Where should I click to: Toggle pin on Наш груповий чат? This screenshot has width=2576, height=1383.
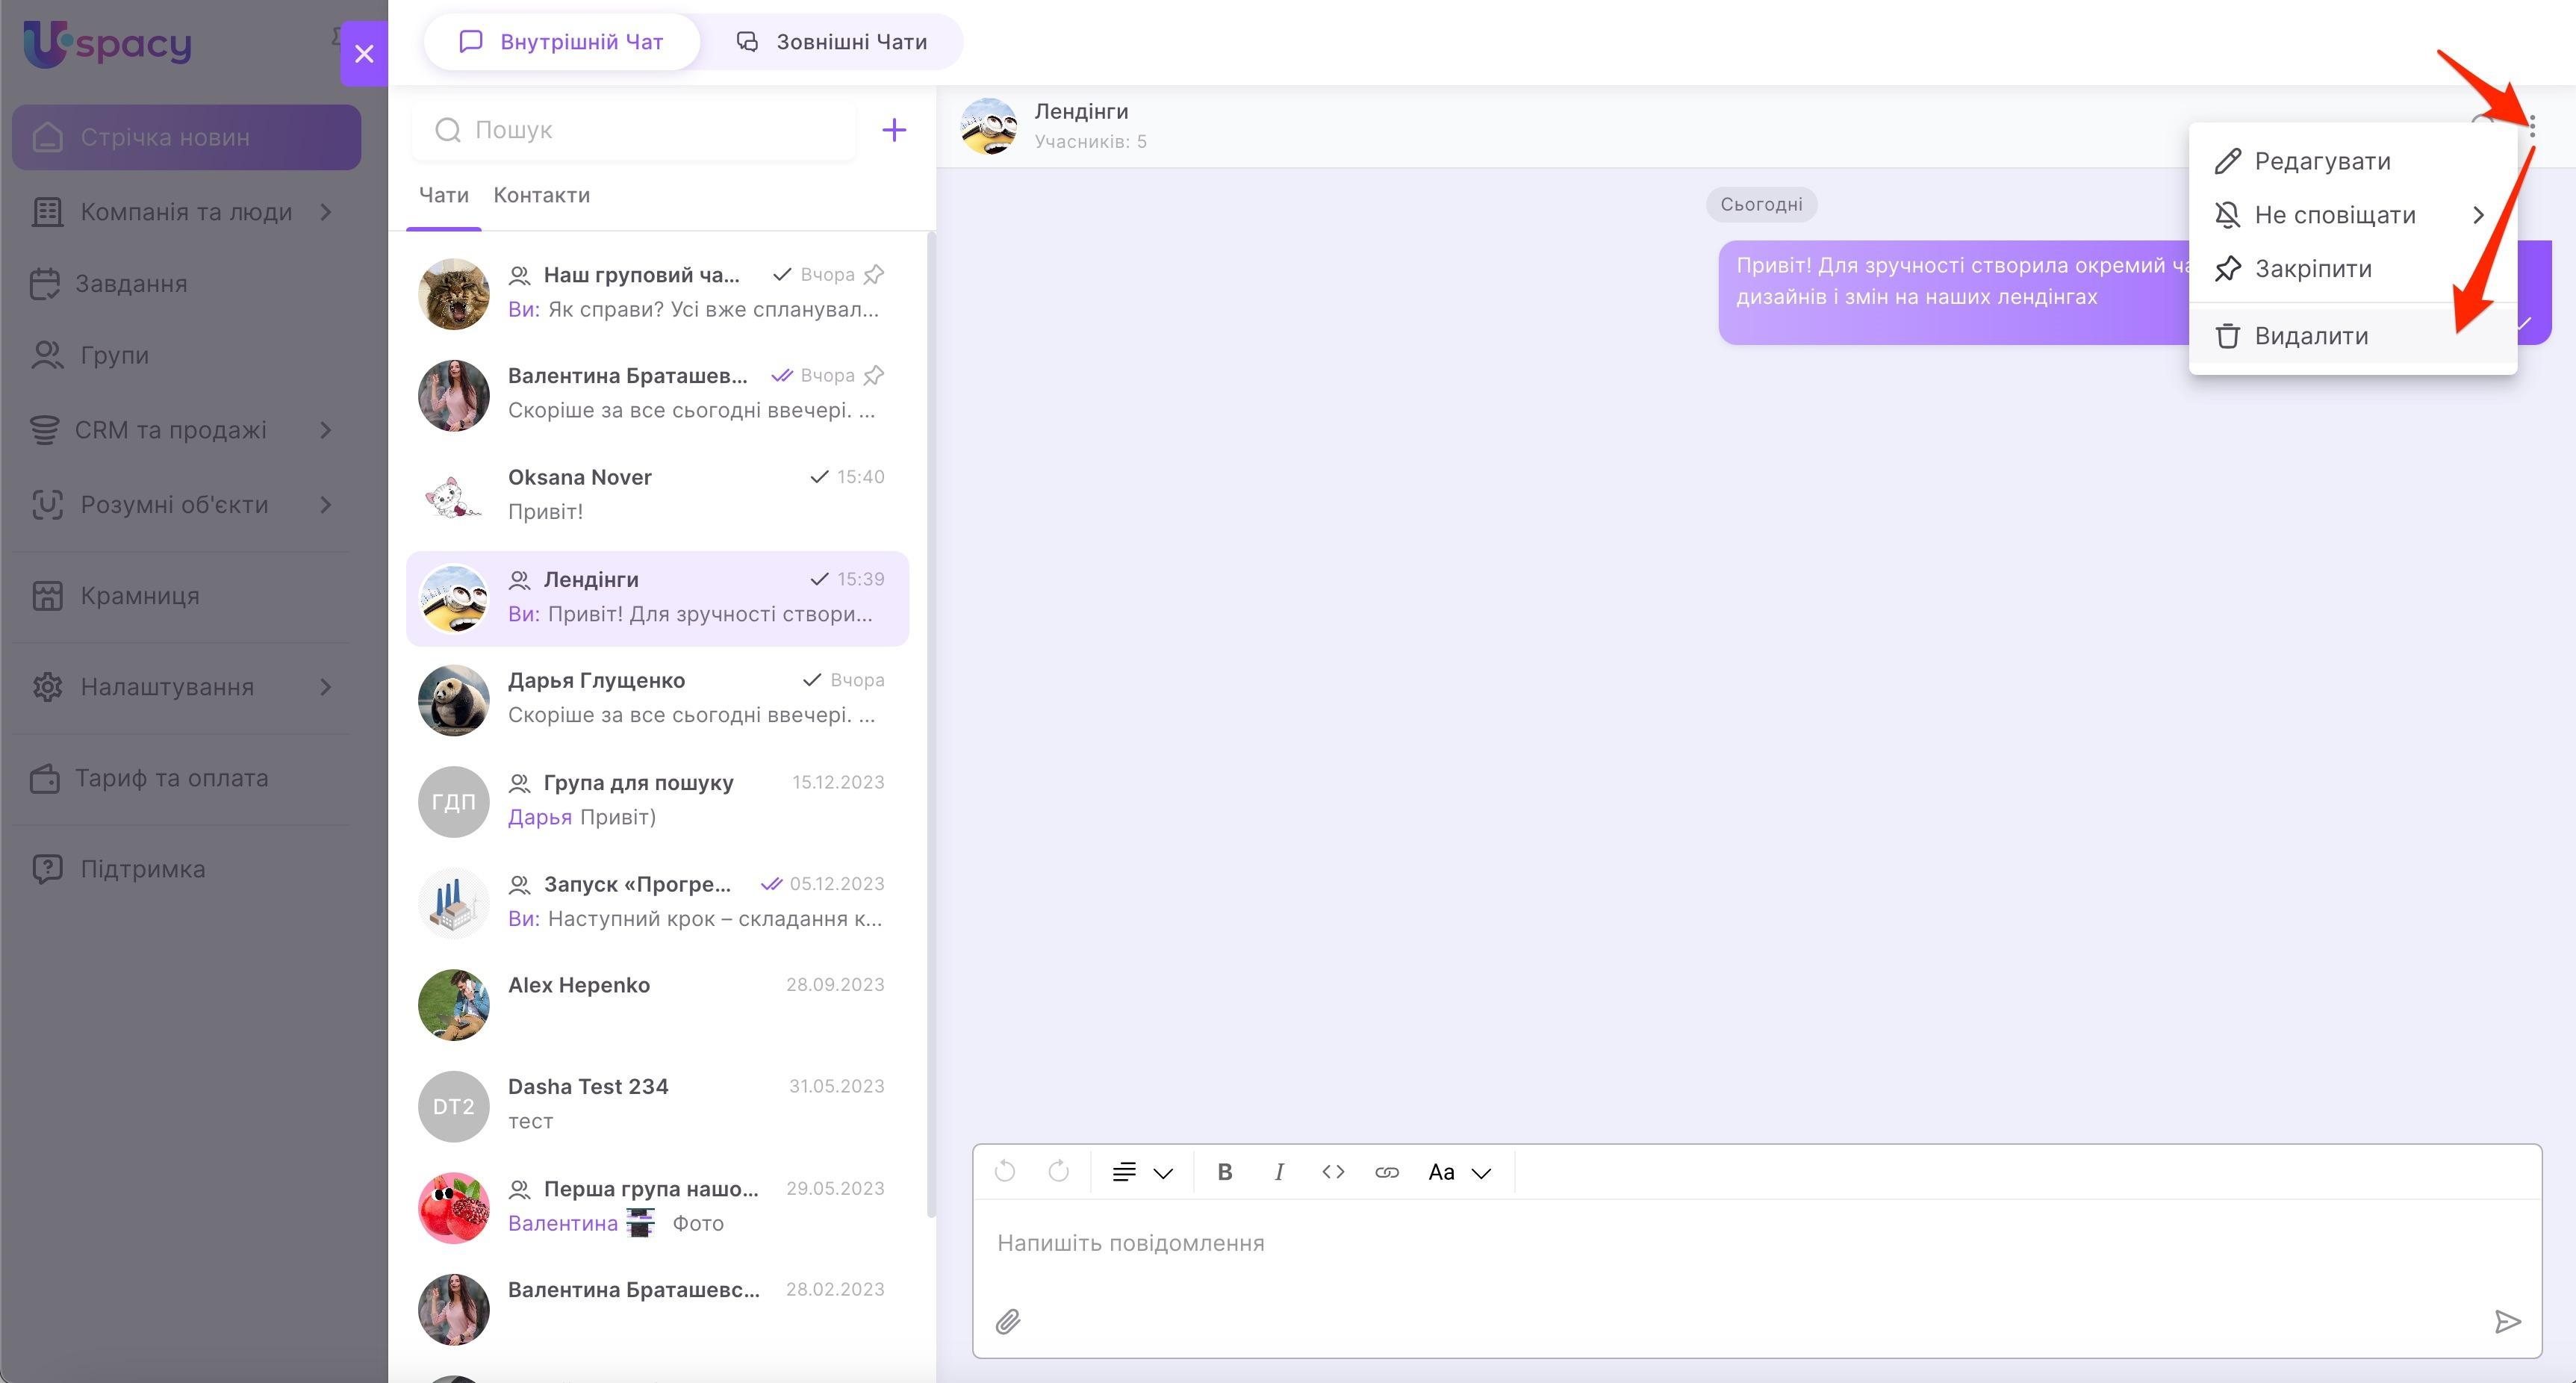point(874,274)
